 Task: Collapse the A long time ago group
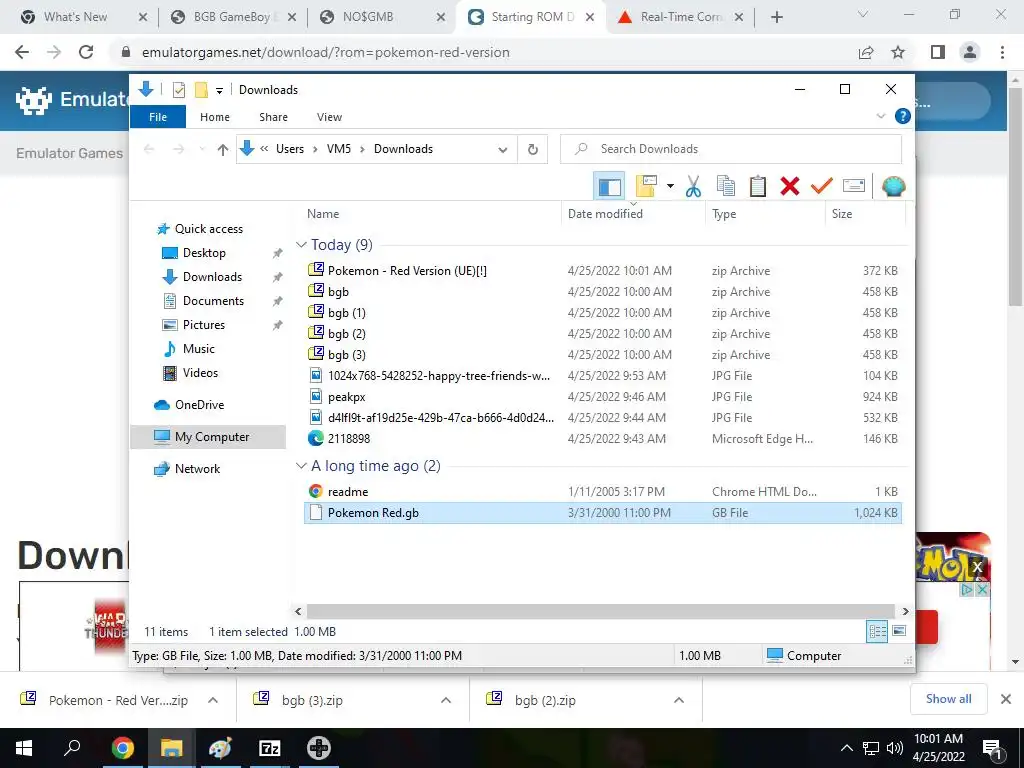[301, 466]
